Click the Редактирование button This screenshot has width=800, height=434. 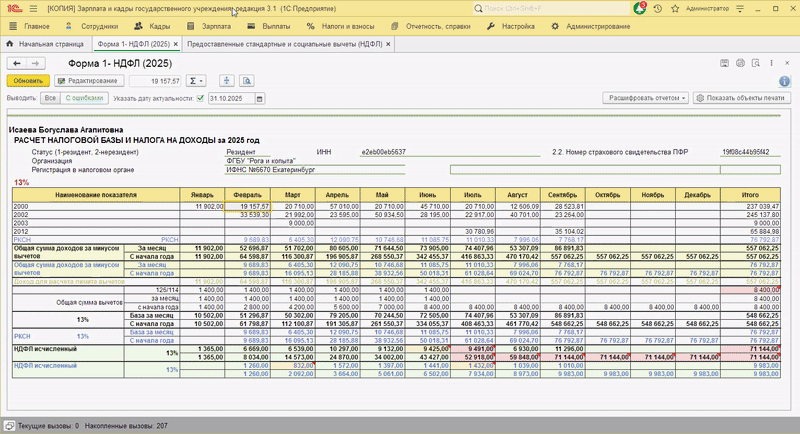[x=89, y=81]
